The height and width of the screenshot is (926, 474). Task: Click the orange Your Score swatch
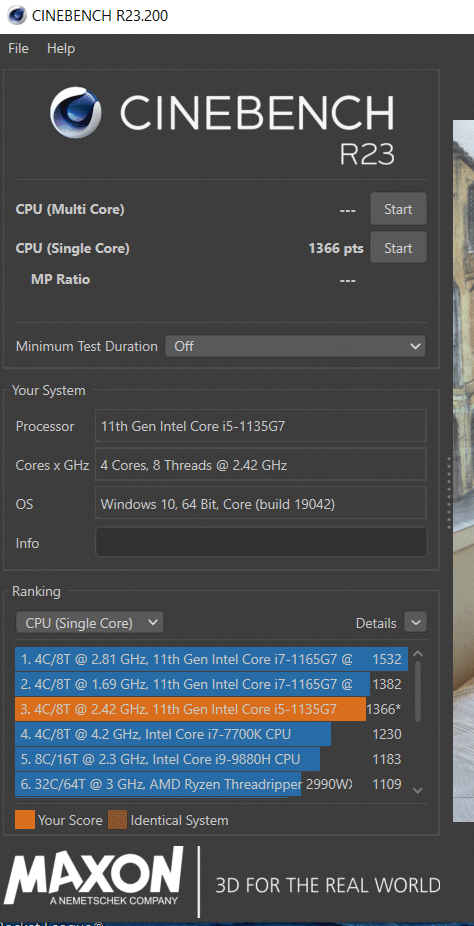tap(25, 820)
